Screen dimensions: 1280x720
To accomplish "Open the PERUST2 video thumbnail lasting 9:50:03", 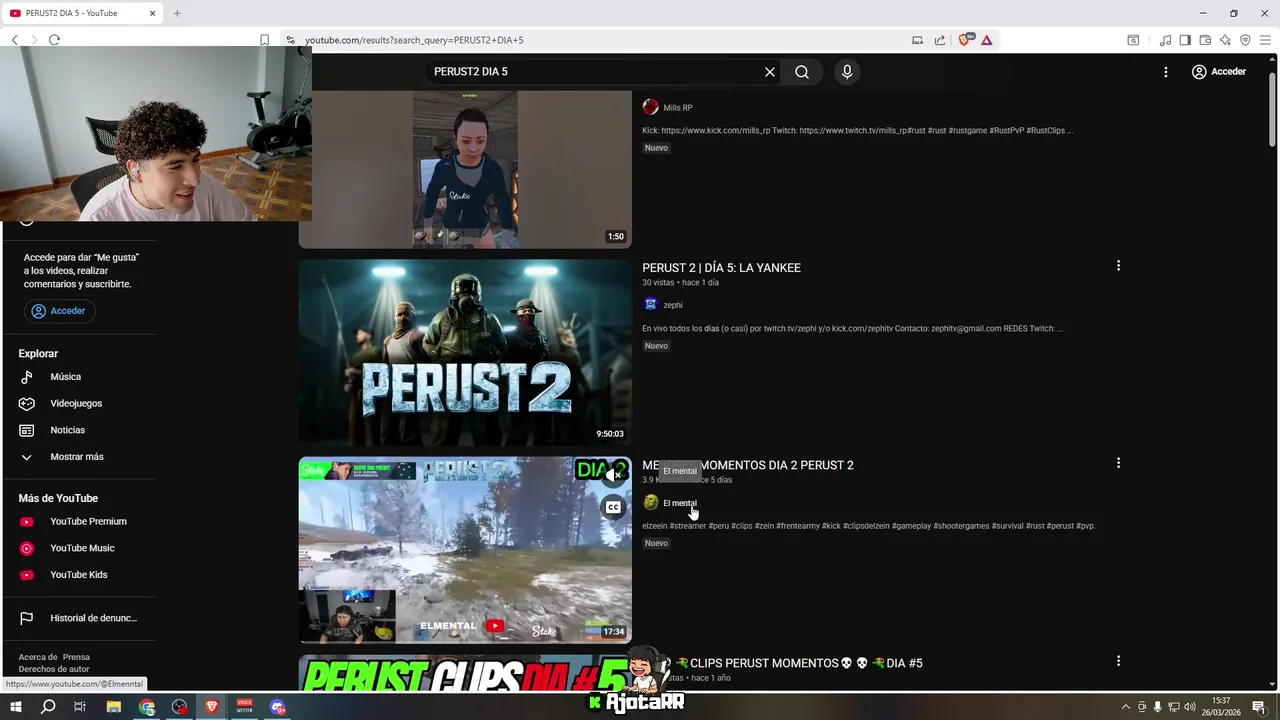I will click(465, 352).
